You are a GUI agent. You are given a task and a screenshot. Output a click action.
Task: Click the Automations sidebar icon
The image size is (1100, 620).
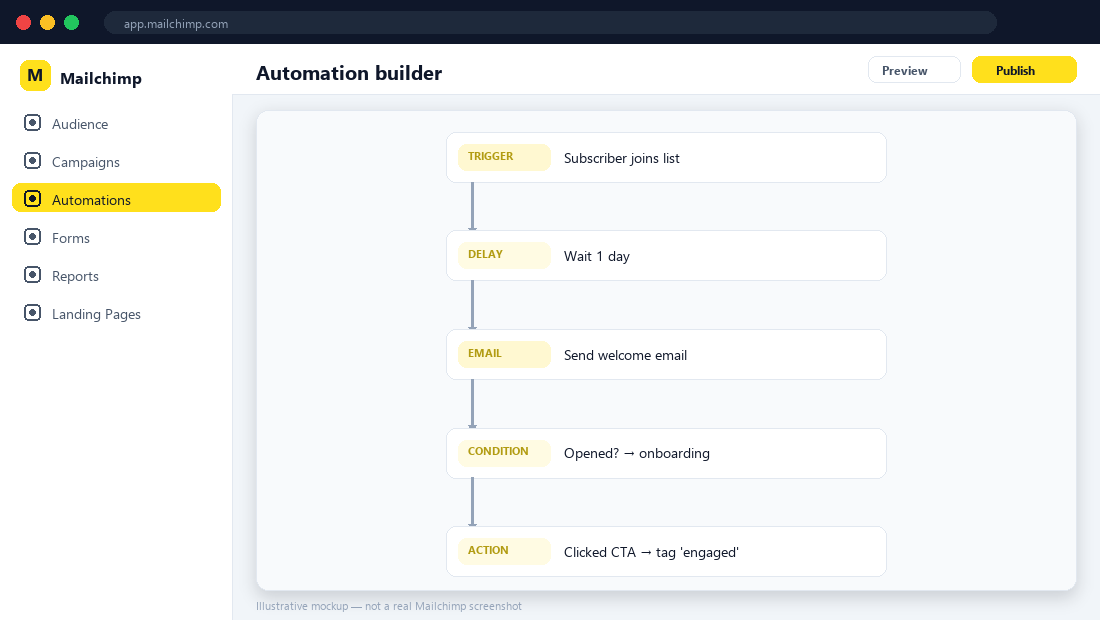click(32, 198)
